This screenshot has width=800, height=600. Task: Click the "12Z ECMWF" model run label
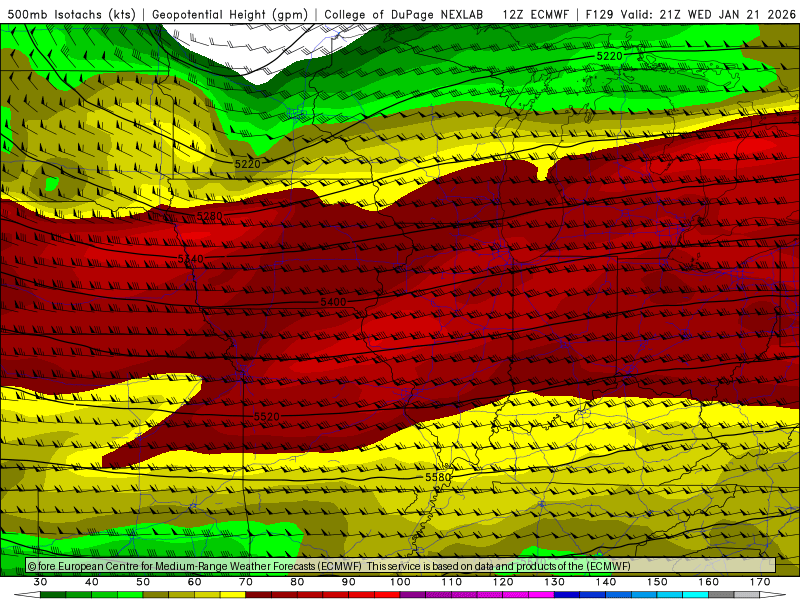535,15
